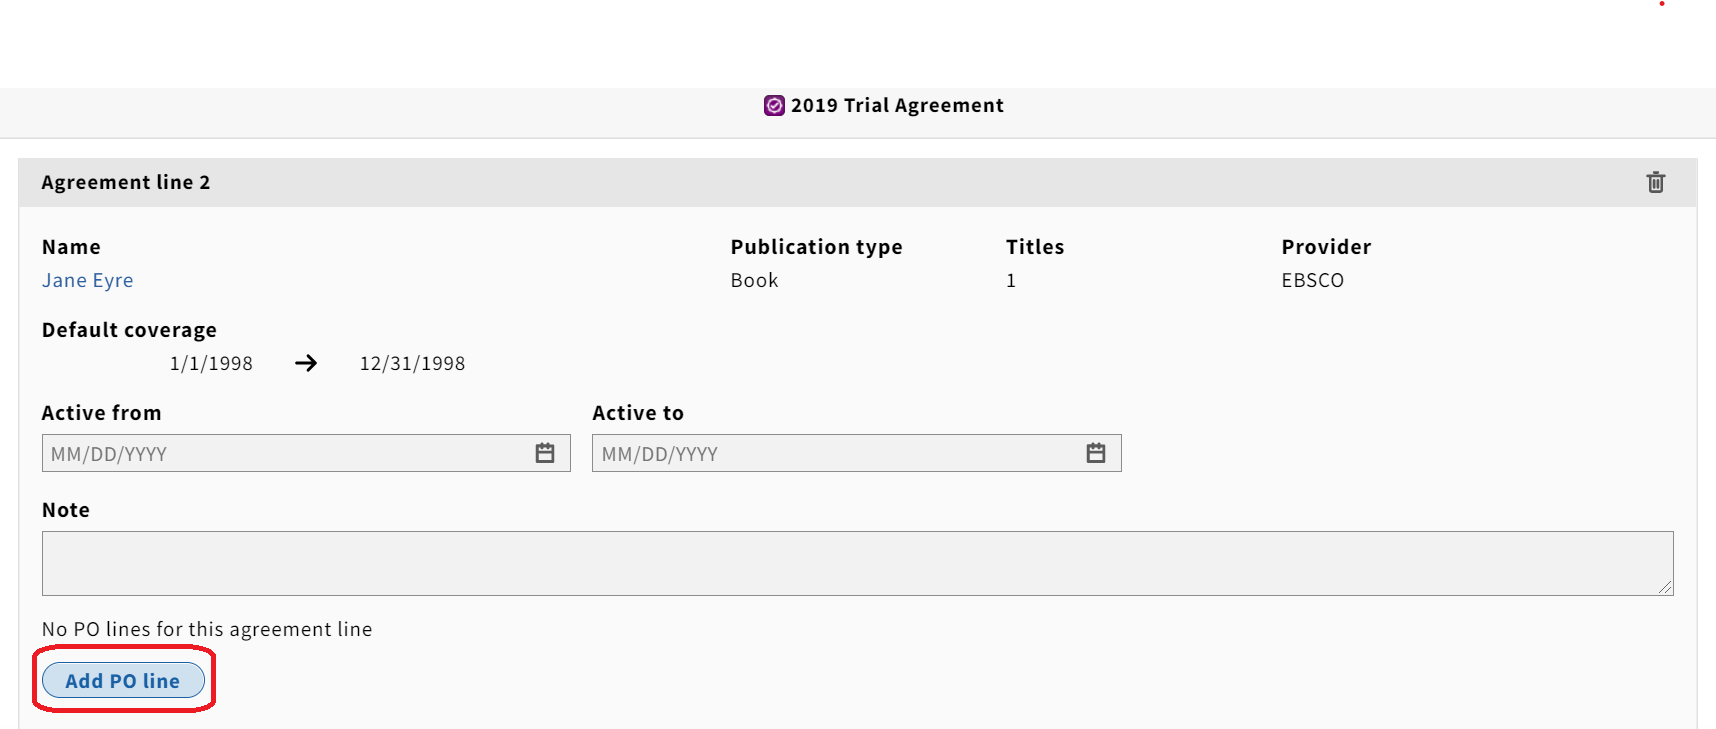Click the Add PO line button
Screen dimensions: 1716x729
(123, 681)
